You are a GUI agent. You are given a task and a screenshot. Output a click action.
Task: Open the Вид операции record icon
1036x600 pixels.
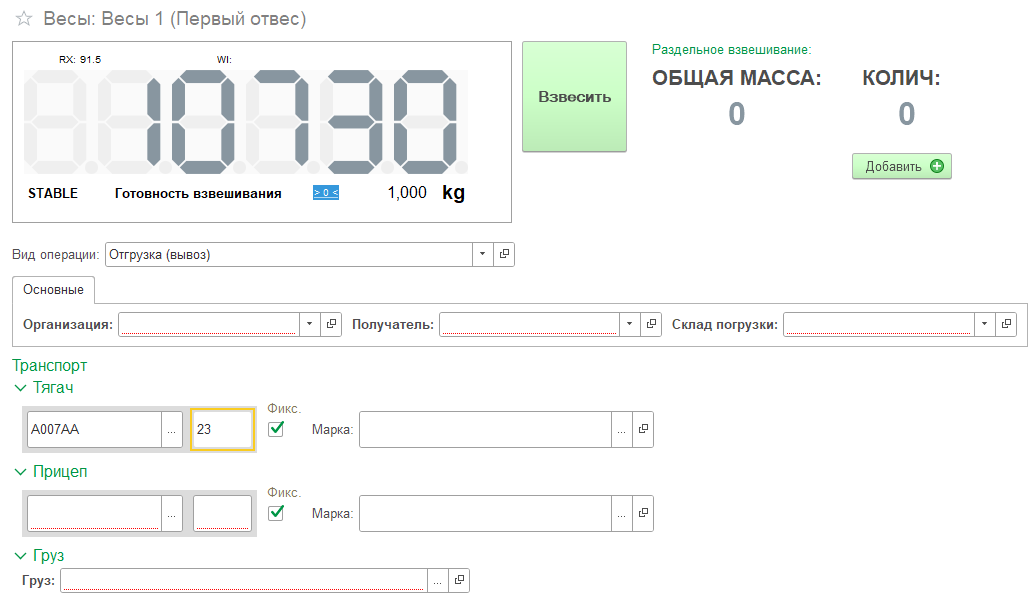(505, 255)
